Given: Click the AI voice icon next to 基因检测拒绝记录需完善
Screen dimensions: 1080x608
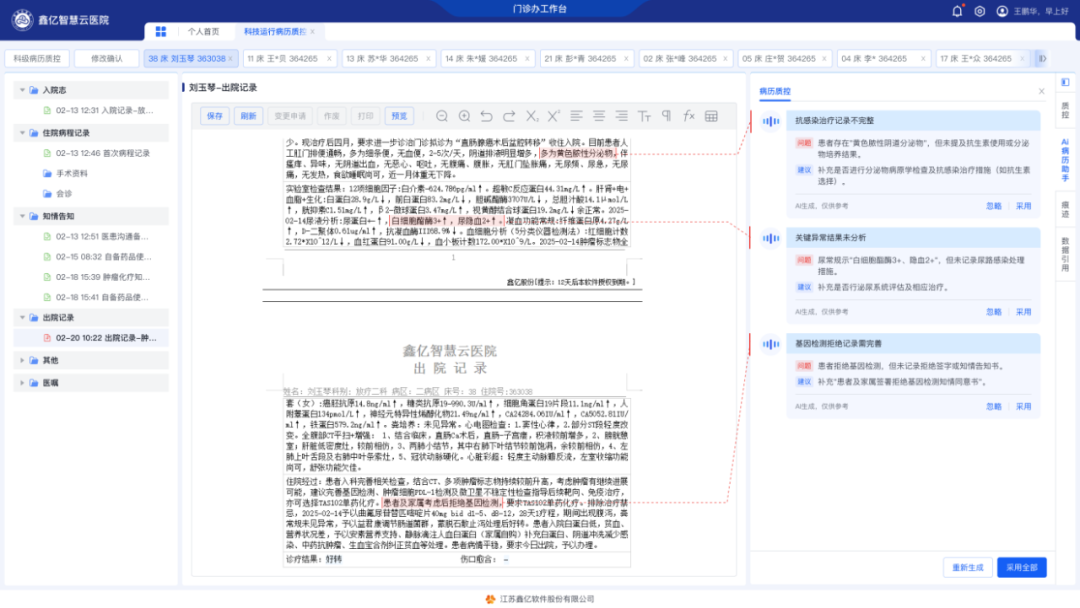Looking at the screenshot, I should pyautogui.click(x=771, y=344).
